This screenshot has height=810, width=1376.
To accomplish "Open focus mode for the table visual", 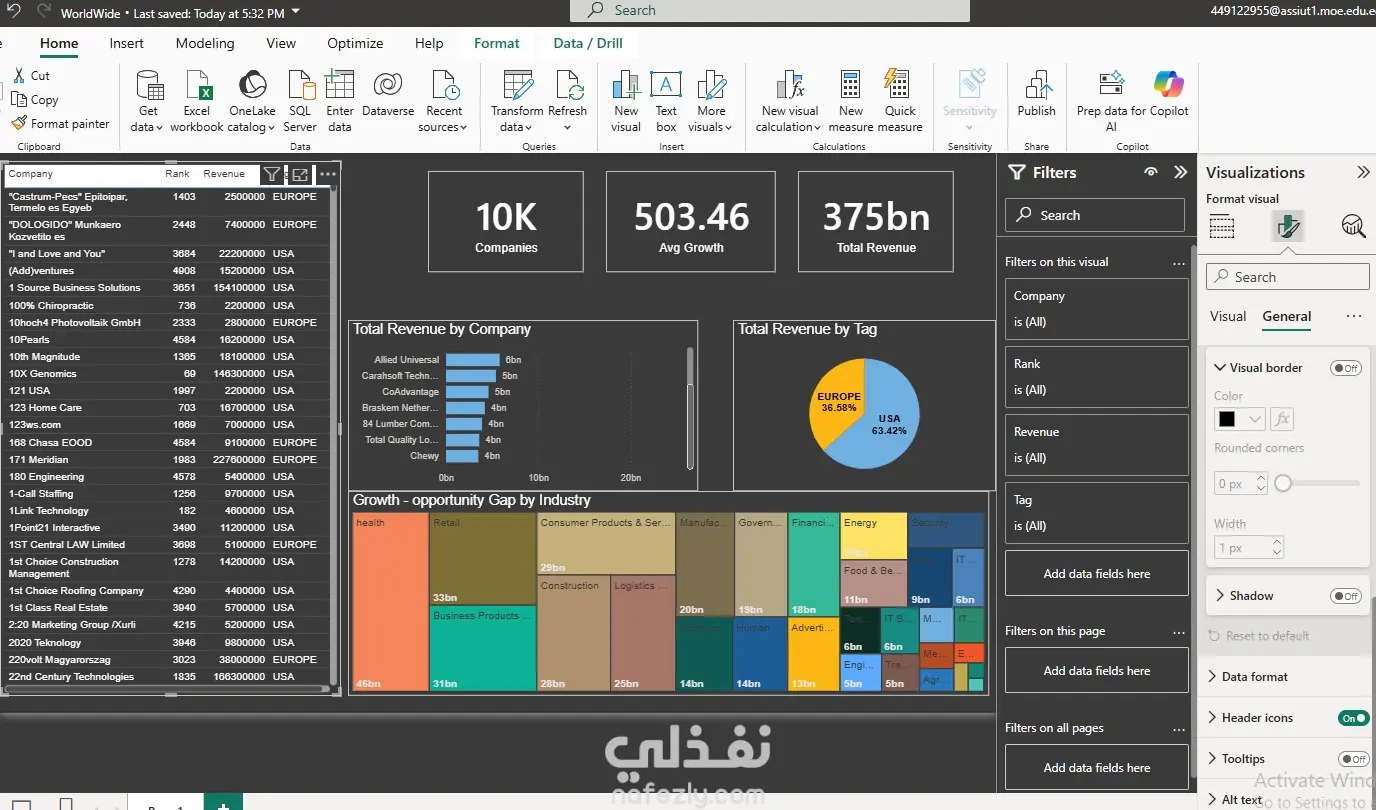I will pos(300,174).
